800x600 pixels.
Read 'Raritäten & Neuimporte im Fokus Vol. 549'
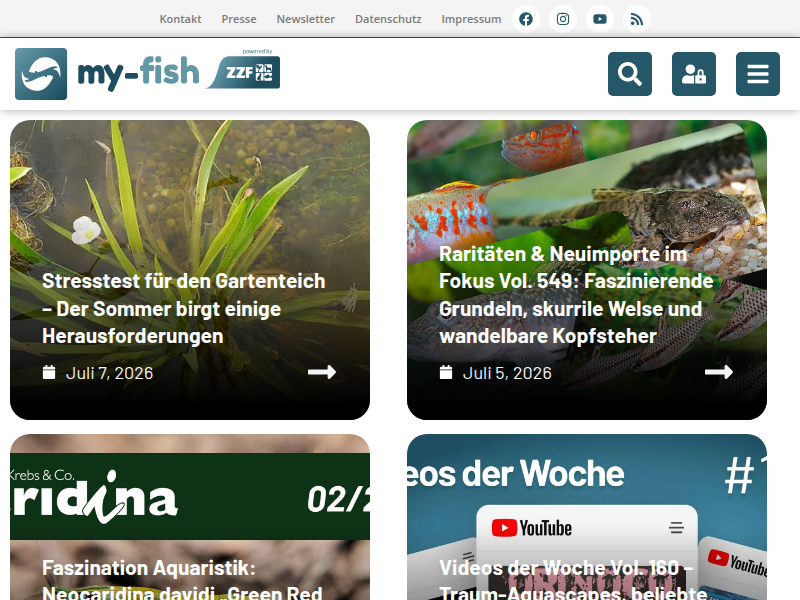pyautogui.click(x=576, y=295)
